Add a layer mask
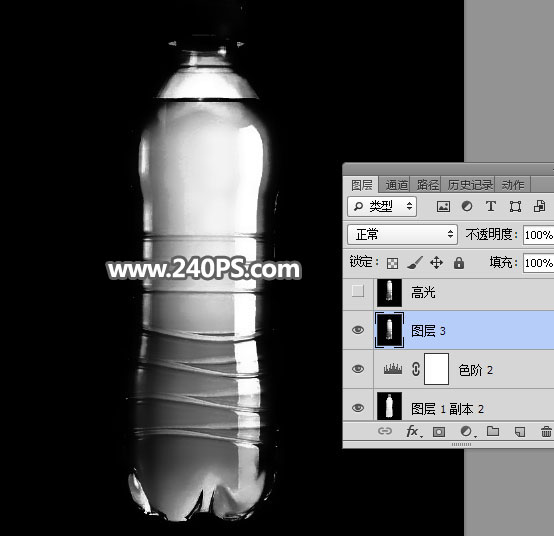554x536 pixels. pos(439,432)
